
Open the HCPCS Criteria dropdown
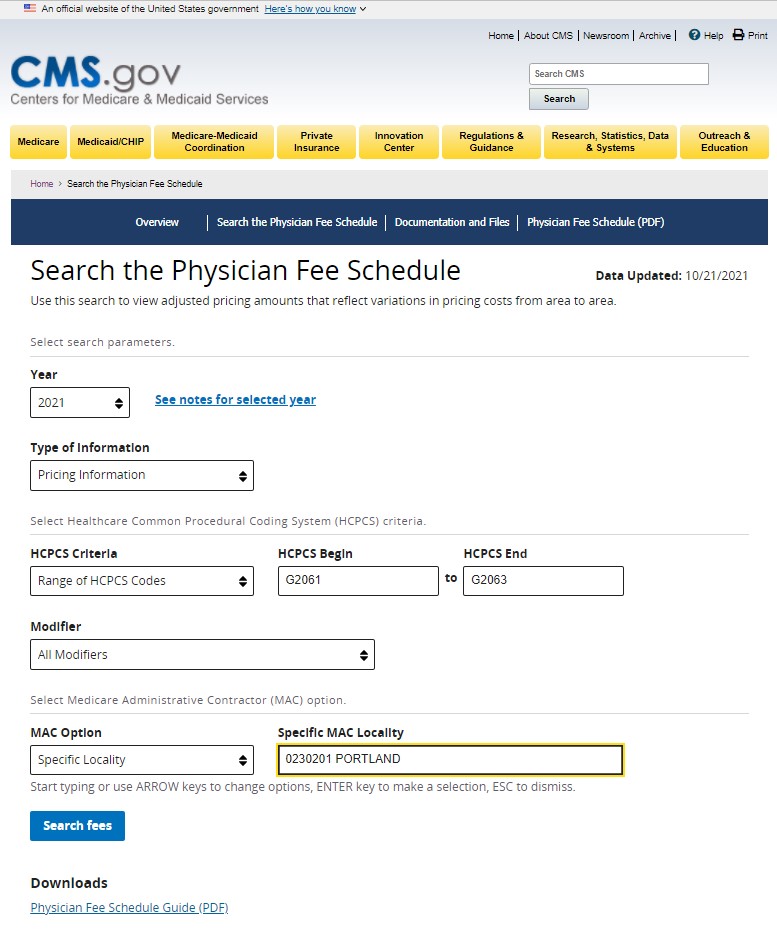point(141,580)
